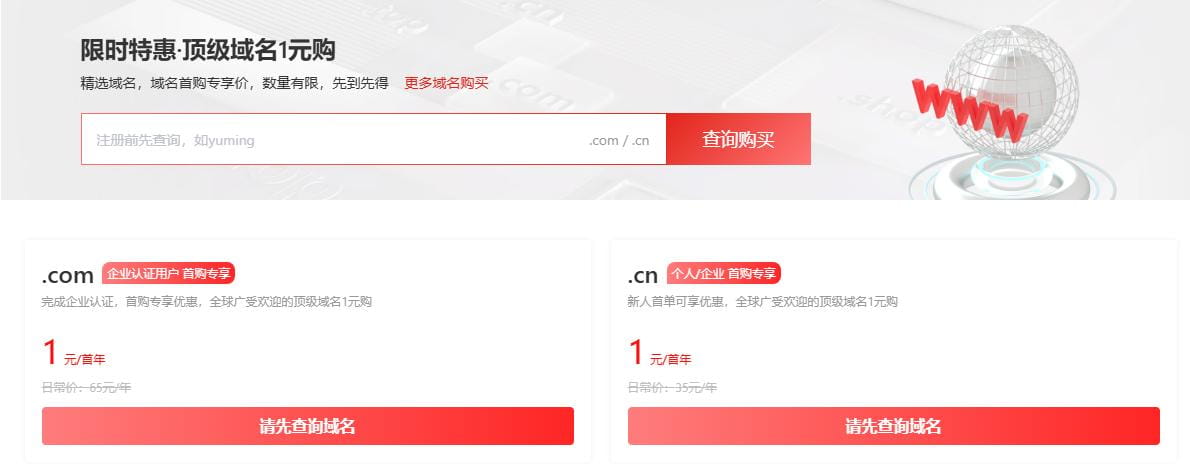Click the .cn 1 元/首年 price
Viewport: 1190px width, 464px height.
click(x=660, y=354)
